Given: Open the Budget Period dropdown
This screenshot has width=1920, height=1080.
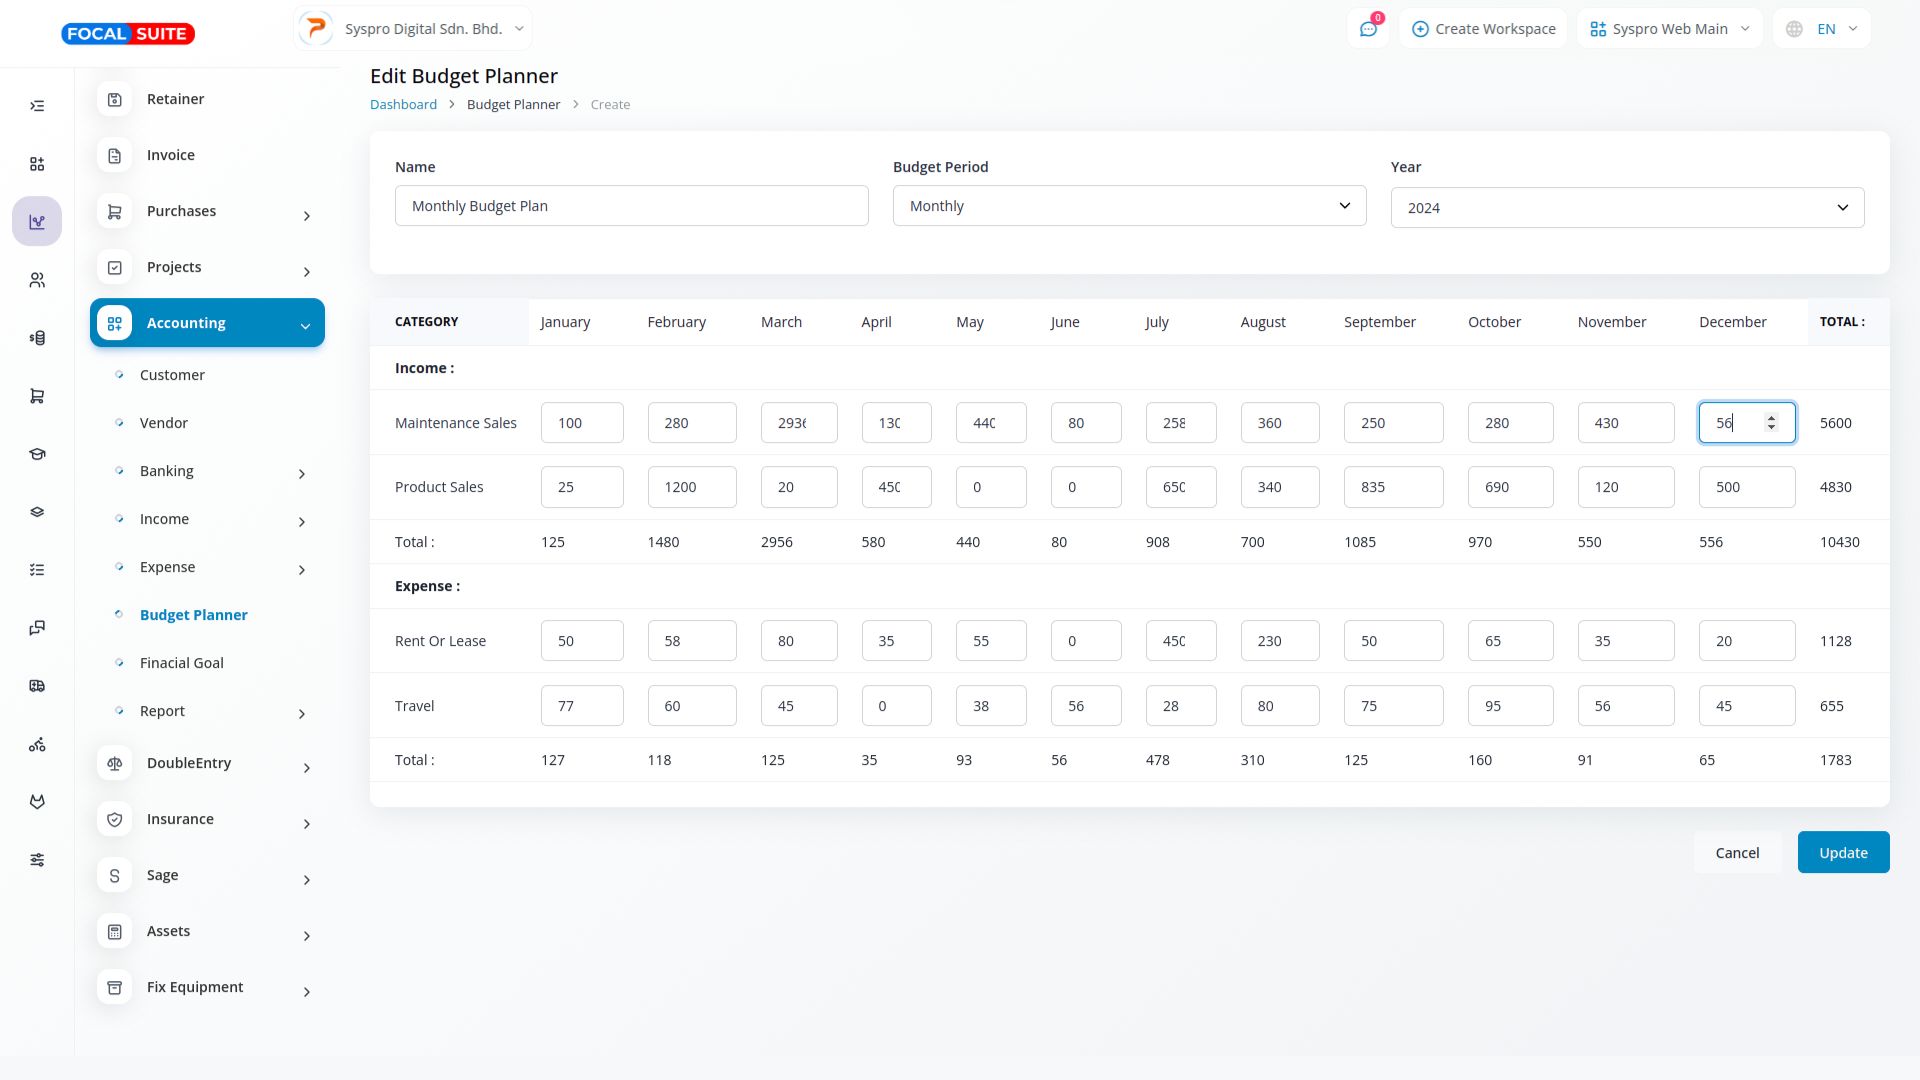Looking at the screenshot, I should (x=1129, y=206).
